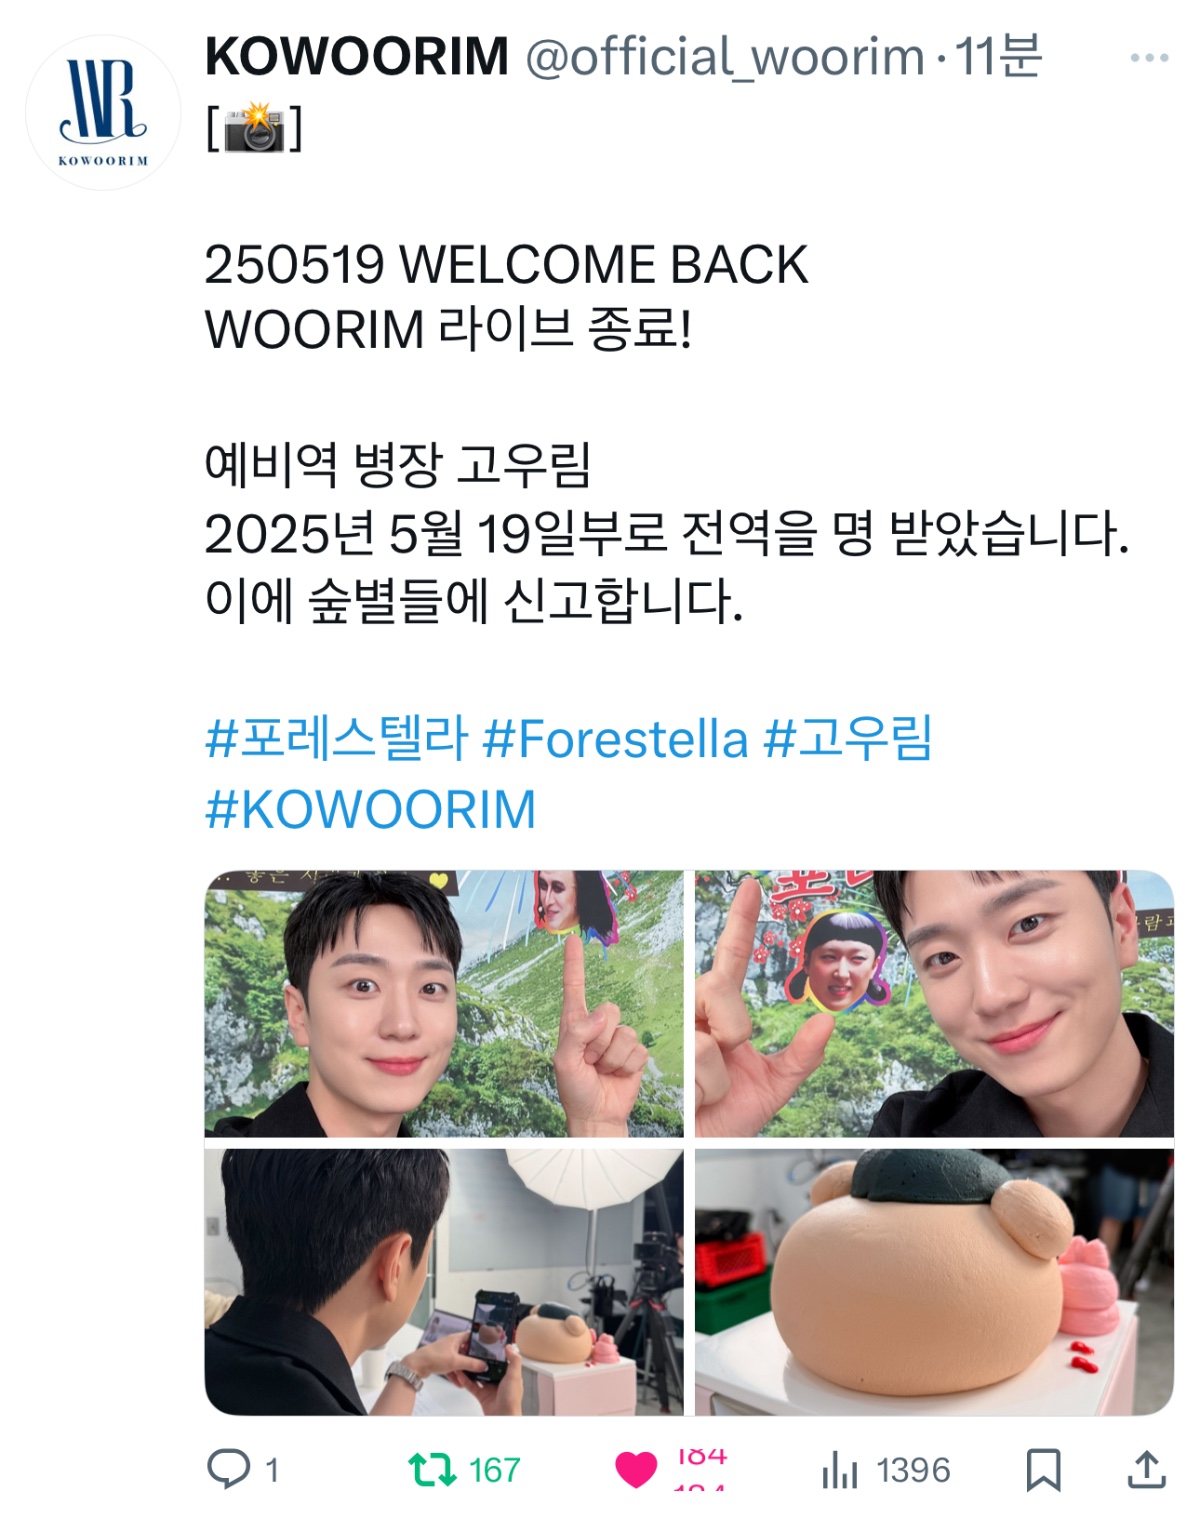Viewport: 1200px width, 1531px height.
Task: Tap the reply speech bubble icon
Action: (x=228, y=1469)
